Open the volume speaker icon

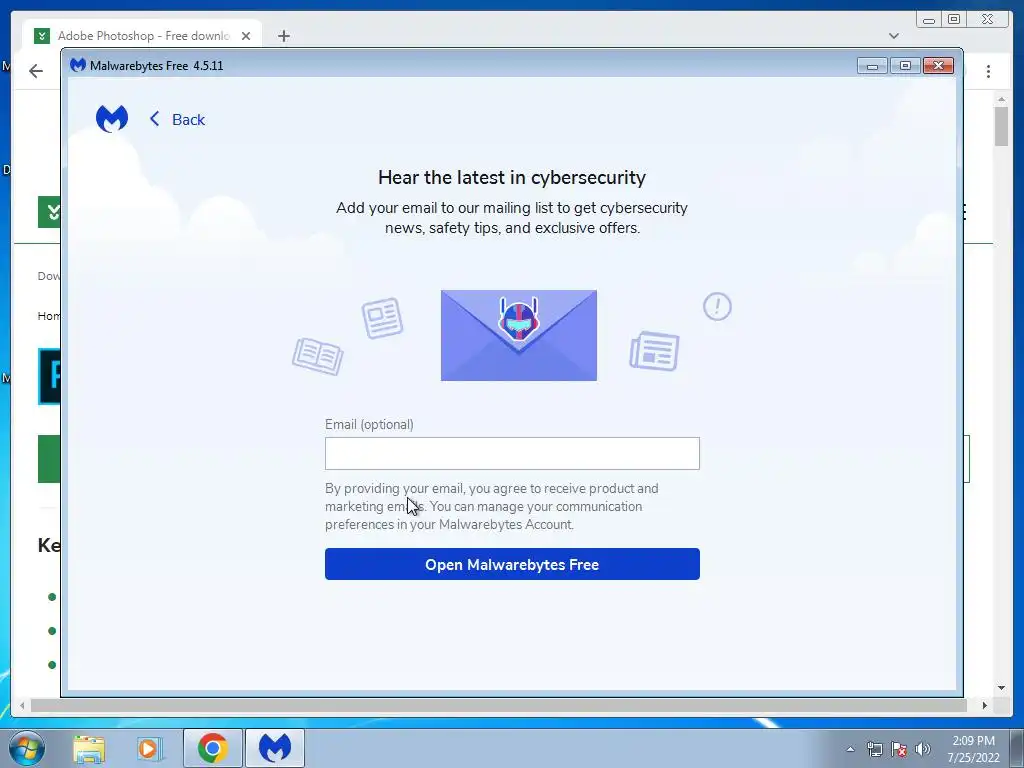coord(922,749)
